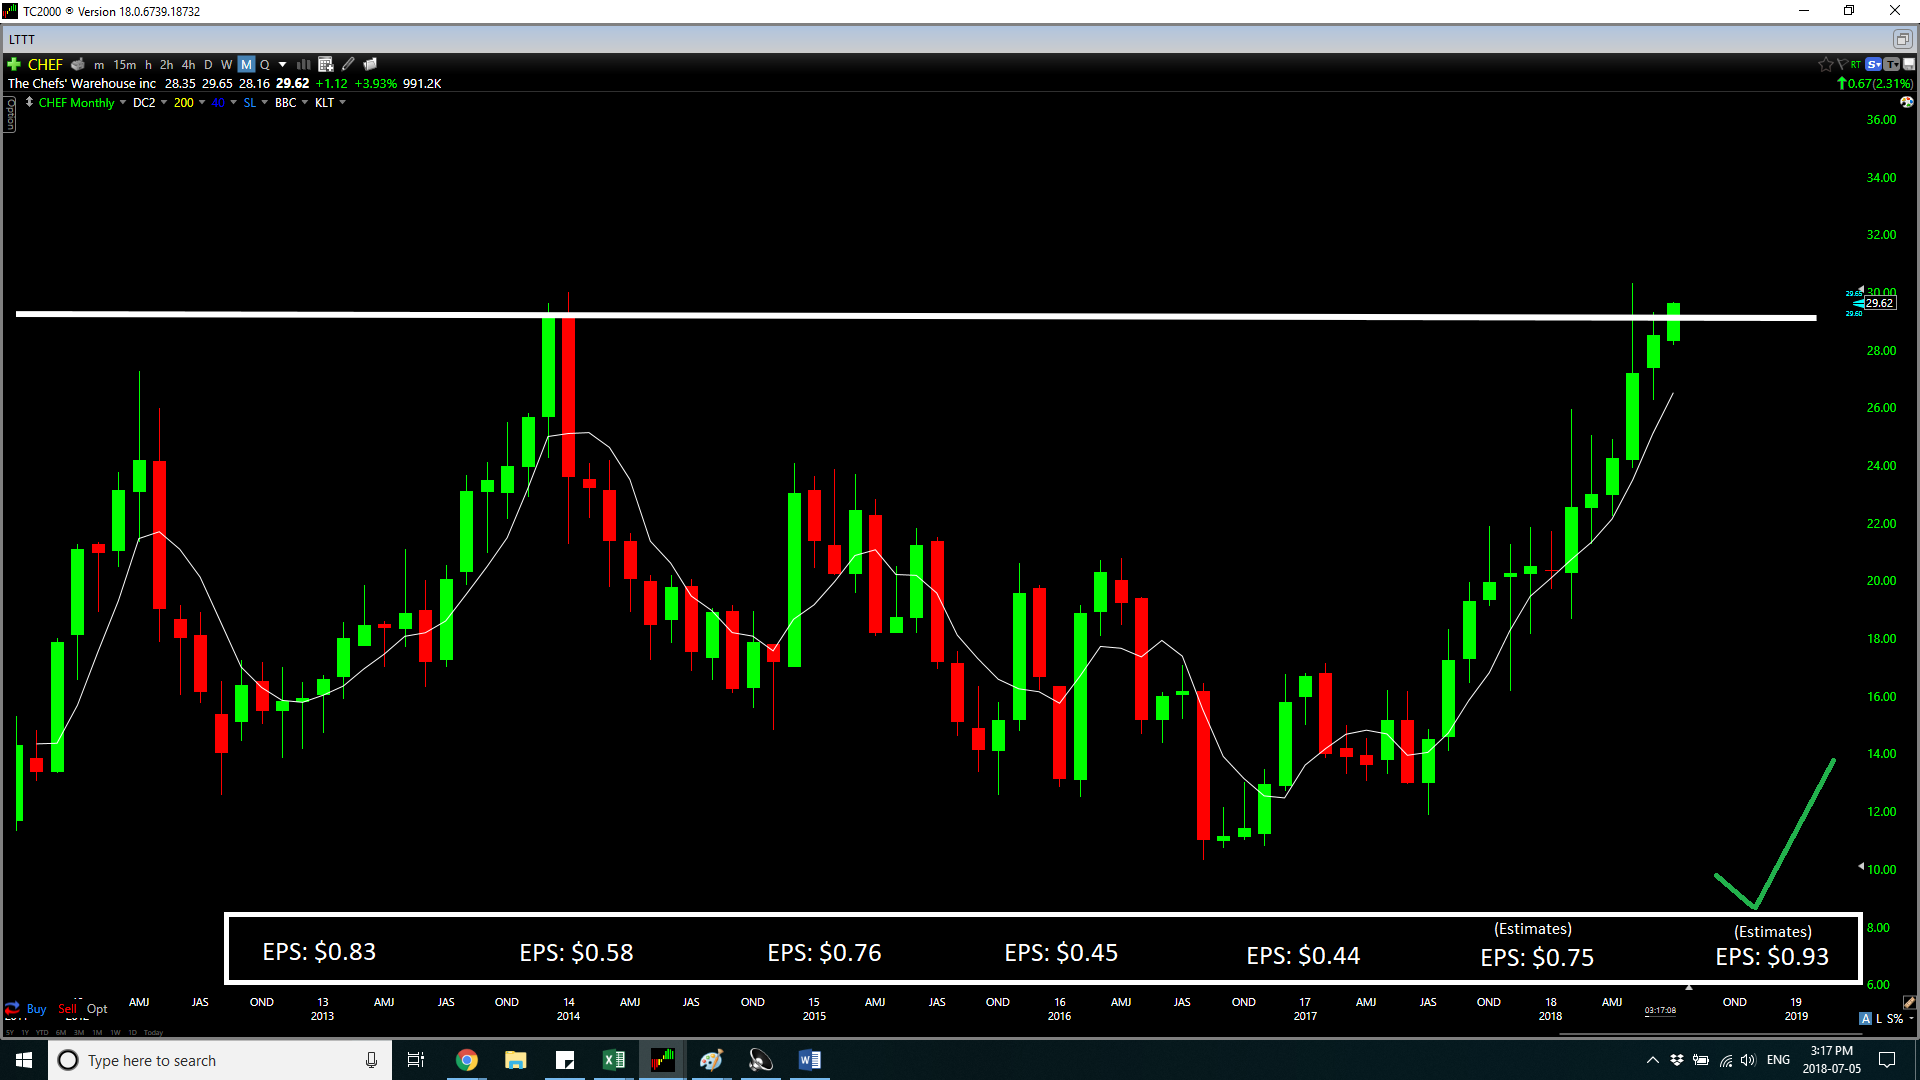Open Word from taskbar
1920x1080 pixels.
click(810, 1060)
